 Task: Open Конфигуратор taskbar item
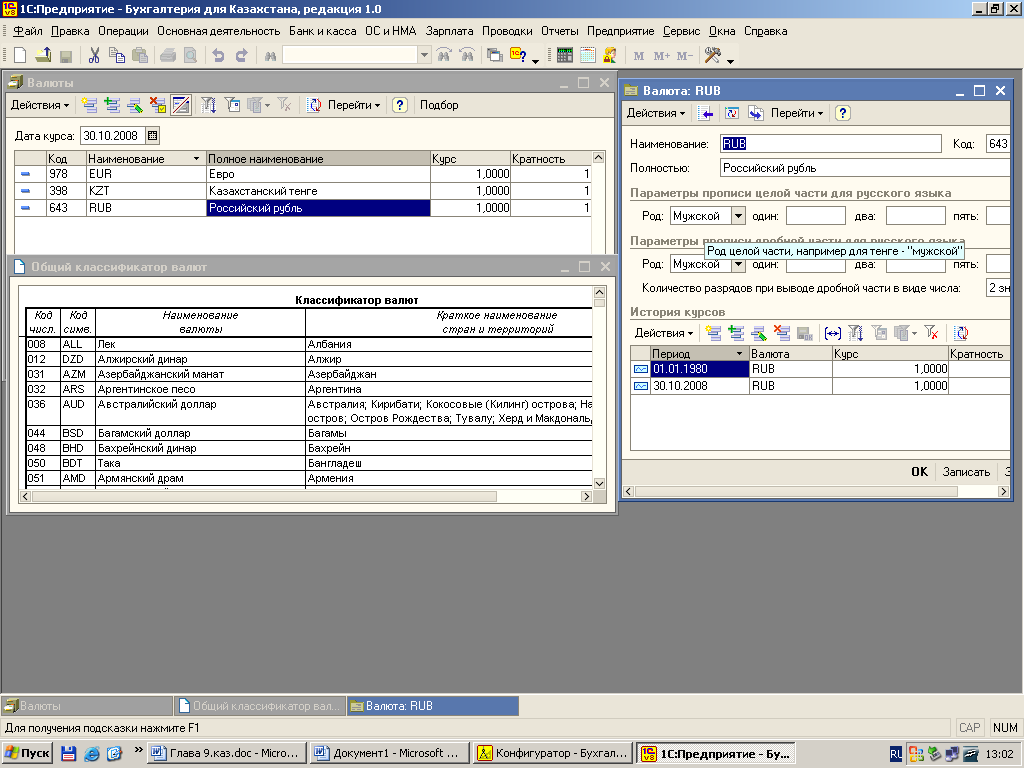pyautogui.click(x=554, y=753)
